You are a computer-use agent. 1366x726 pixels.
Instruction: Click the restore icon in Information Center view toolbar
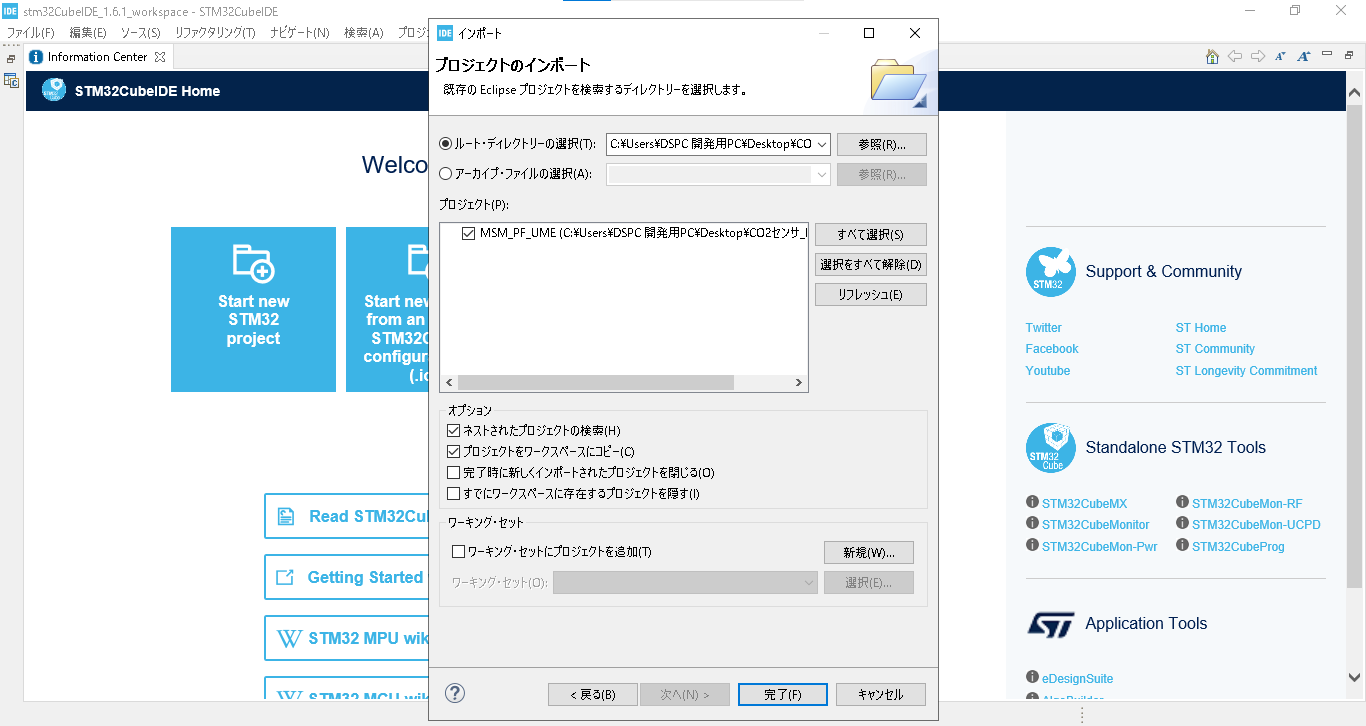1348,55
